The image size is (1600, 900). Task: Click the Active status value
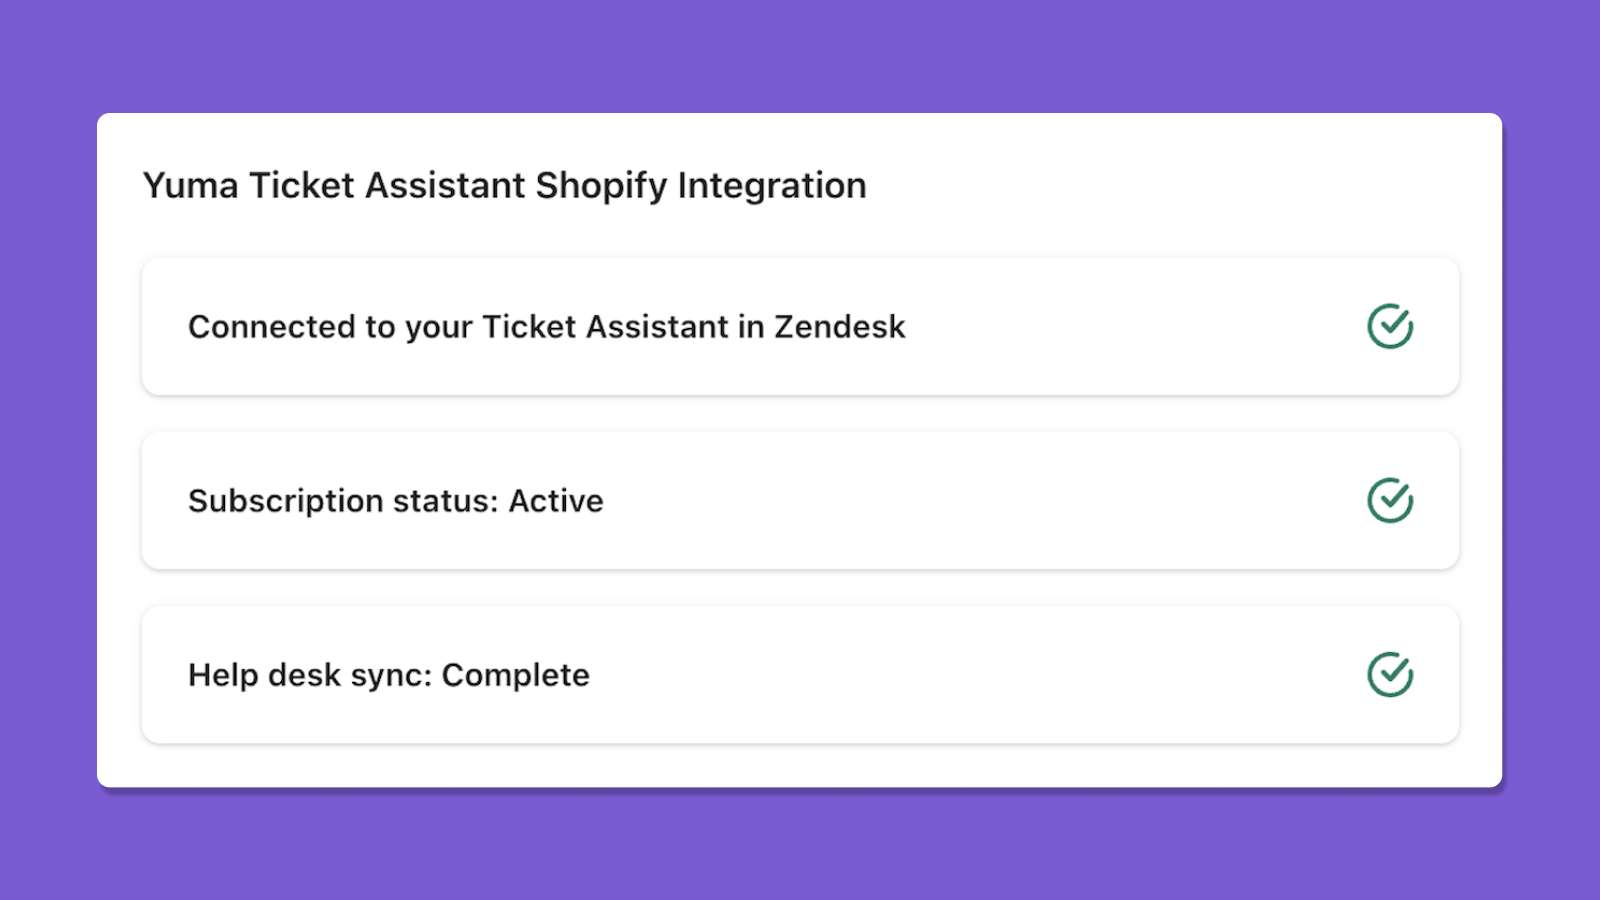pos(556,501)
